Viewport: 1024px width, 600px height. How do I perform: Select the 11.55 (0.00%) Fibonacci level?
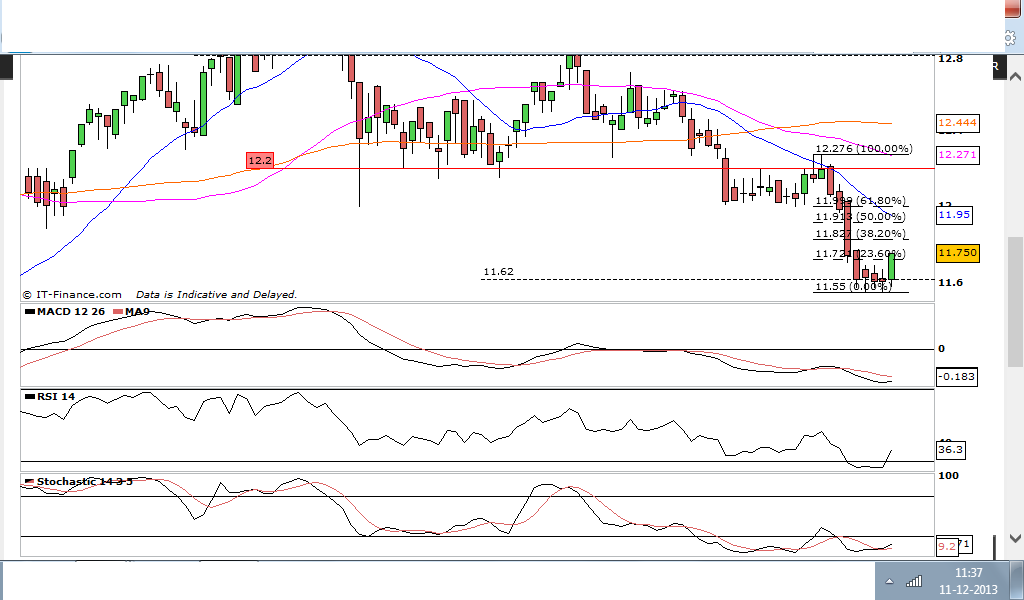(853, 287)
